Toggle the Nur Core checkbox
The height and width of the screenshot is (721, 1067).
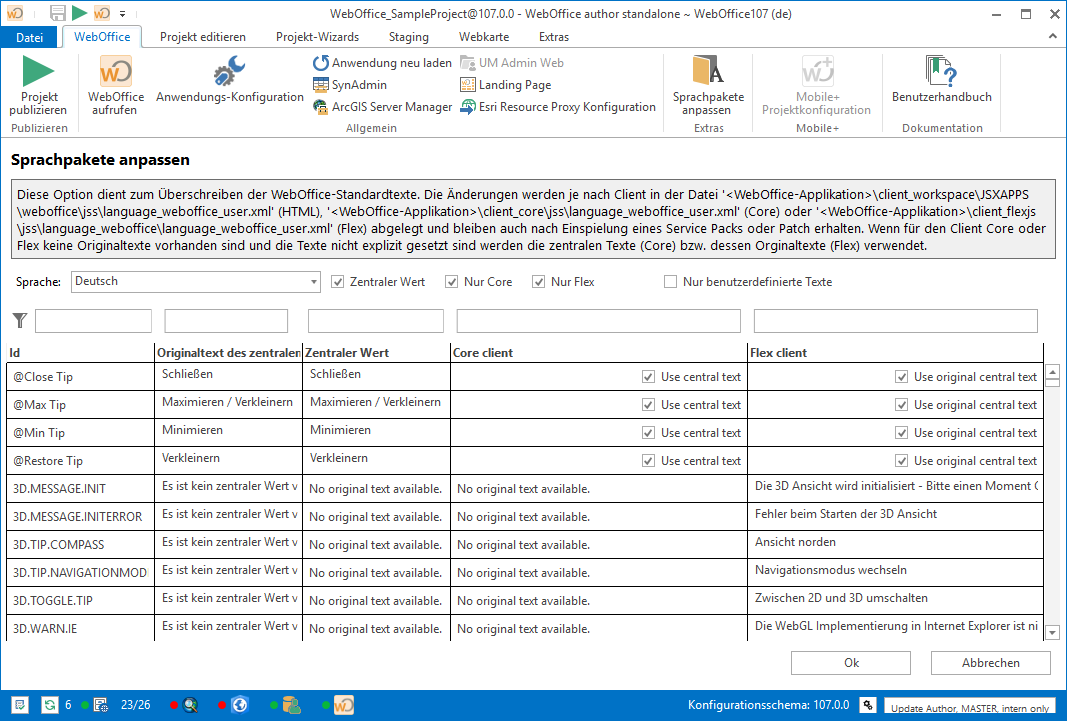(452, 282)
